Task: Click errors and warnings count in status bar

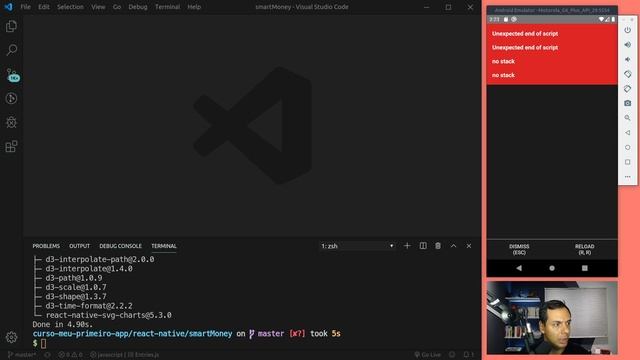Action: point(70,355)
